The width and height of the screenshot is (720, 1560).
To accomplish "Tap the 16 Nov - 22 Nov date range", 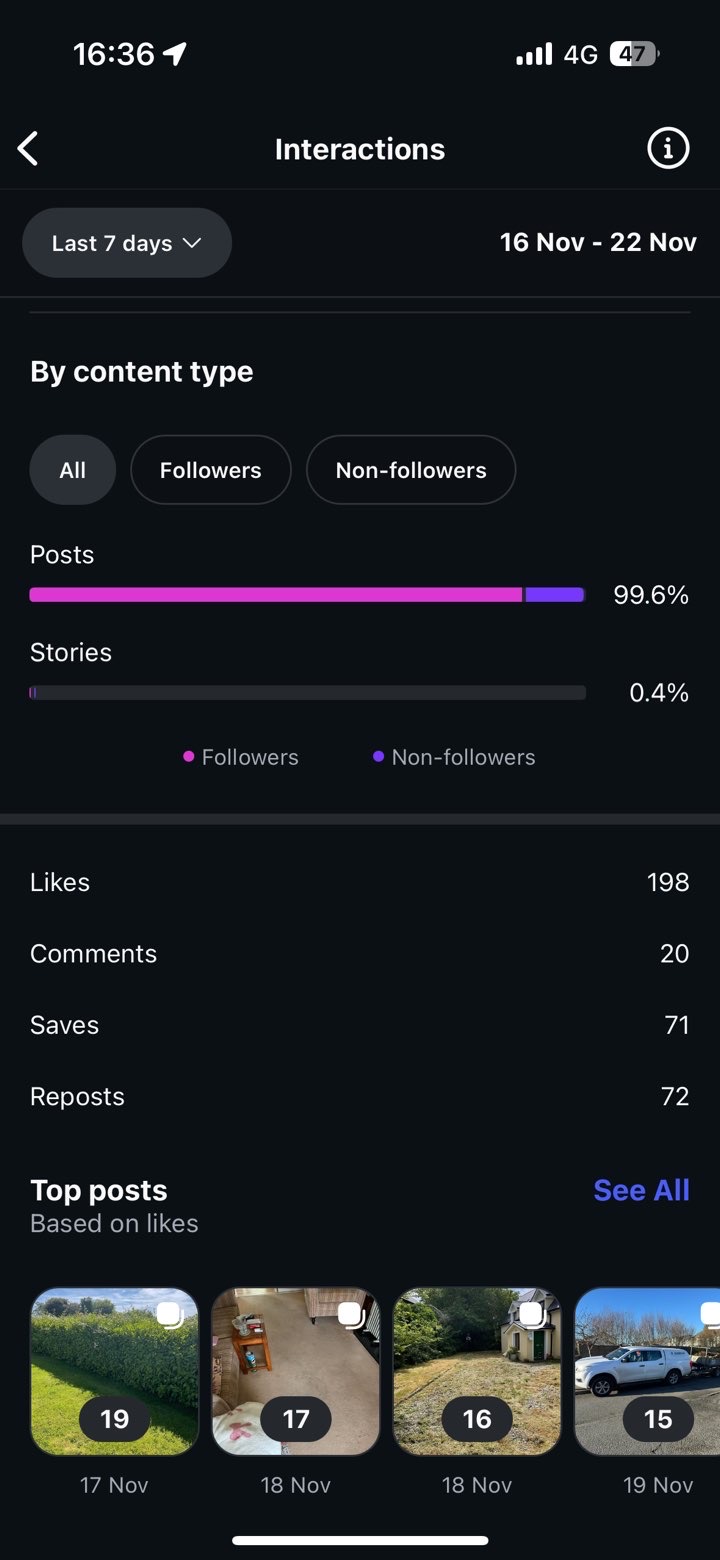I will (x=598, y=243).
